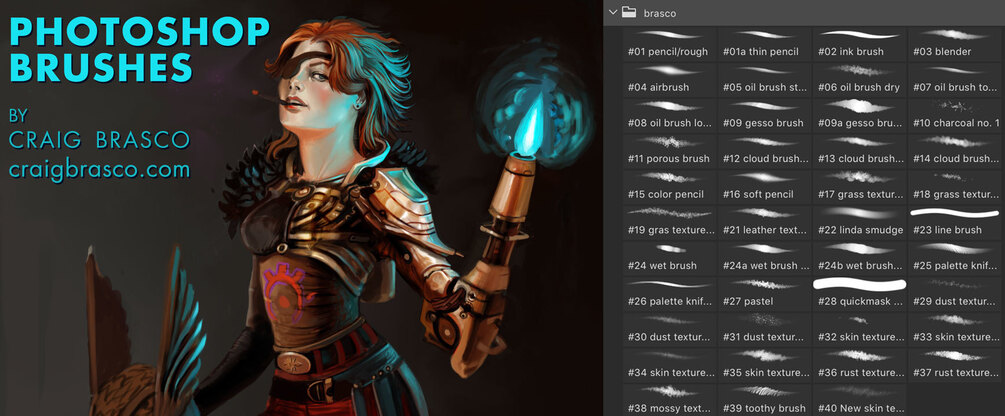Select the #03 blender brush
Image resolution: width=1005 pixels, height=416 pixels.
tap(955, 44)
